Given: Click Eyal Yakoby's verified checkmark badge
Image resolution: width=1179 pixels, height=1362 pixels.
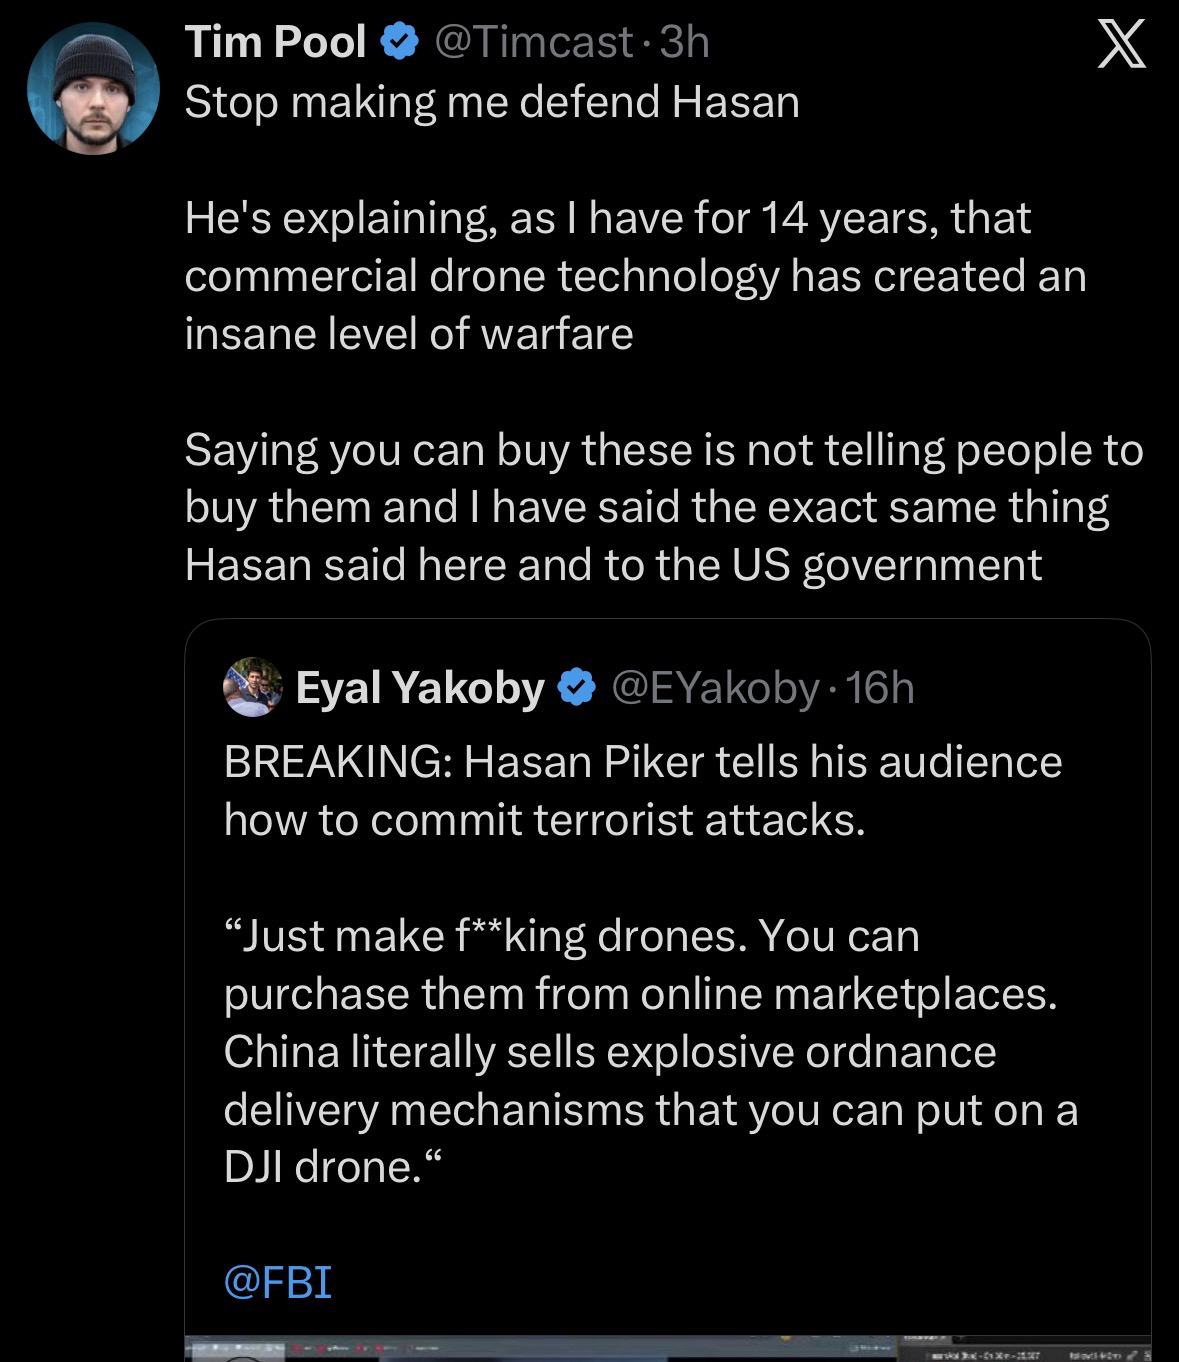Looking at the screenshot, I should pos(577,688).
